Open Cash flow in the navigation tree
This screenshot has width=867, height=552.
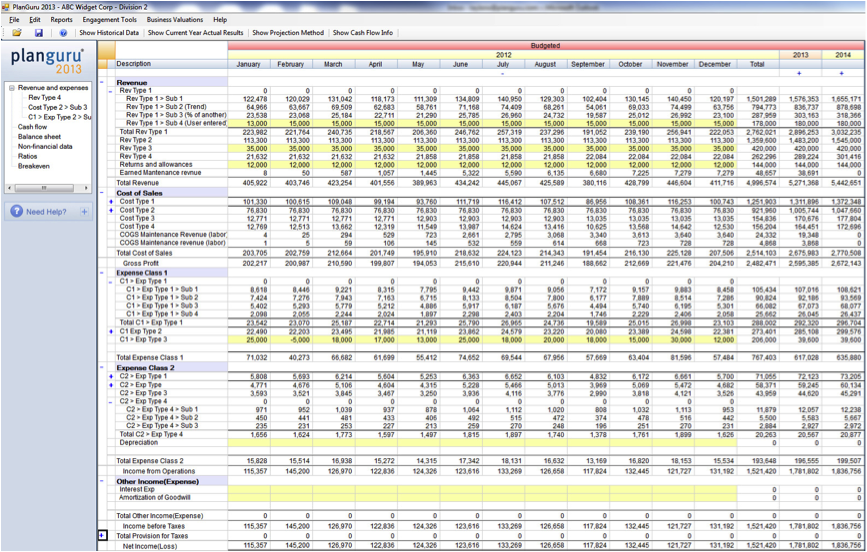tap(32, 127)
